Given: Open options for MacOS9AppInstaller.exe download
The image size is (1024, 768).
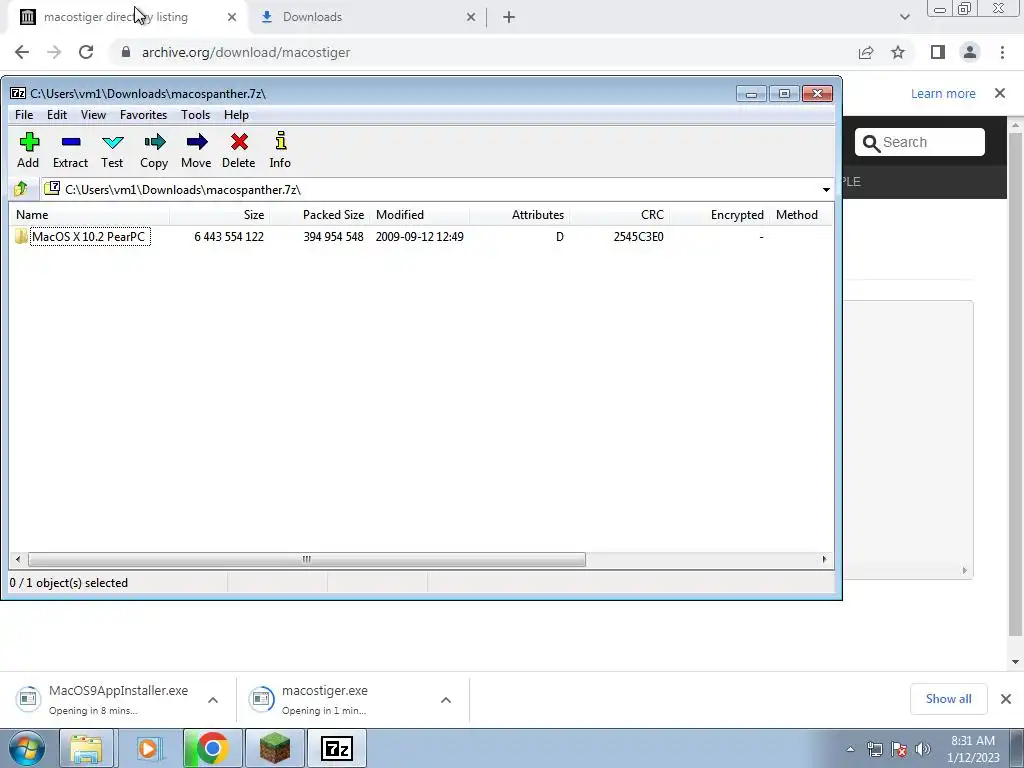Looking at the screenshot, I should pos(213,700).
